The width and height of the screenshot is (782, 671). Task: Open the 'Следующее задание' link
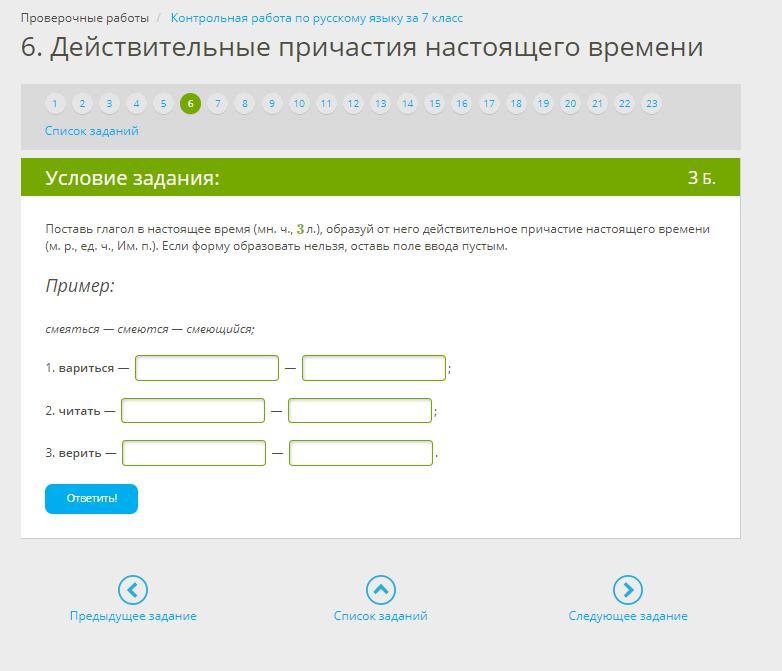click(628, 616)
